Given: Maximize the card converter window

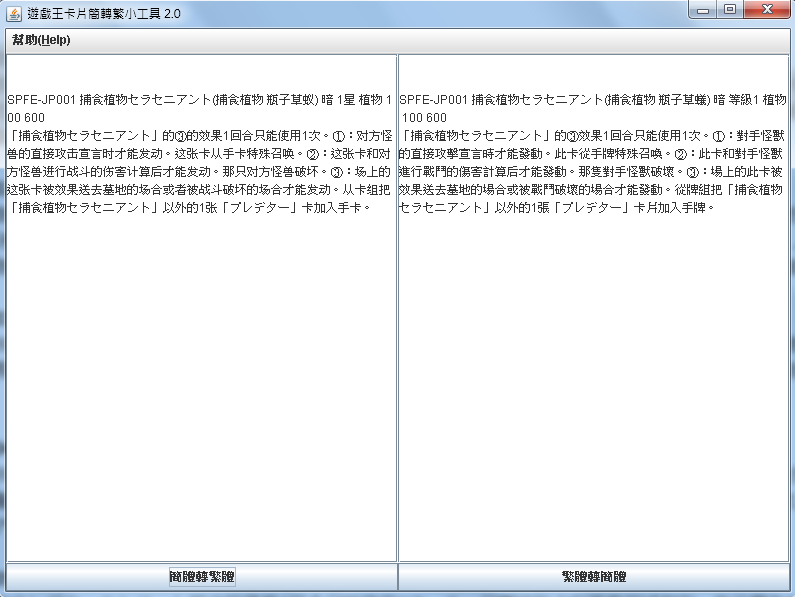Looking at the screenshot, I should click(x=730, y=10).
